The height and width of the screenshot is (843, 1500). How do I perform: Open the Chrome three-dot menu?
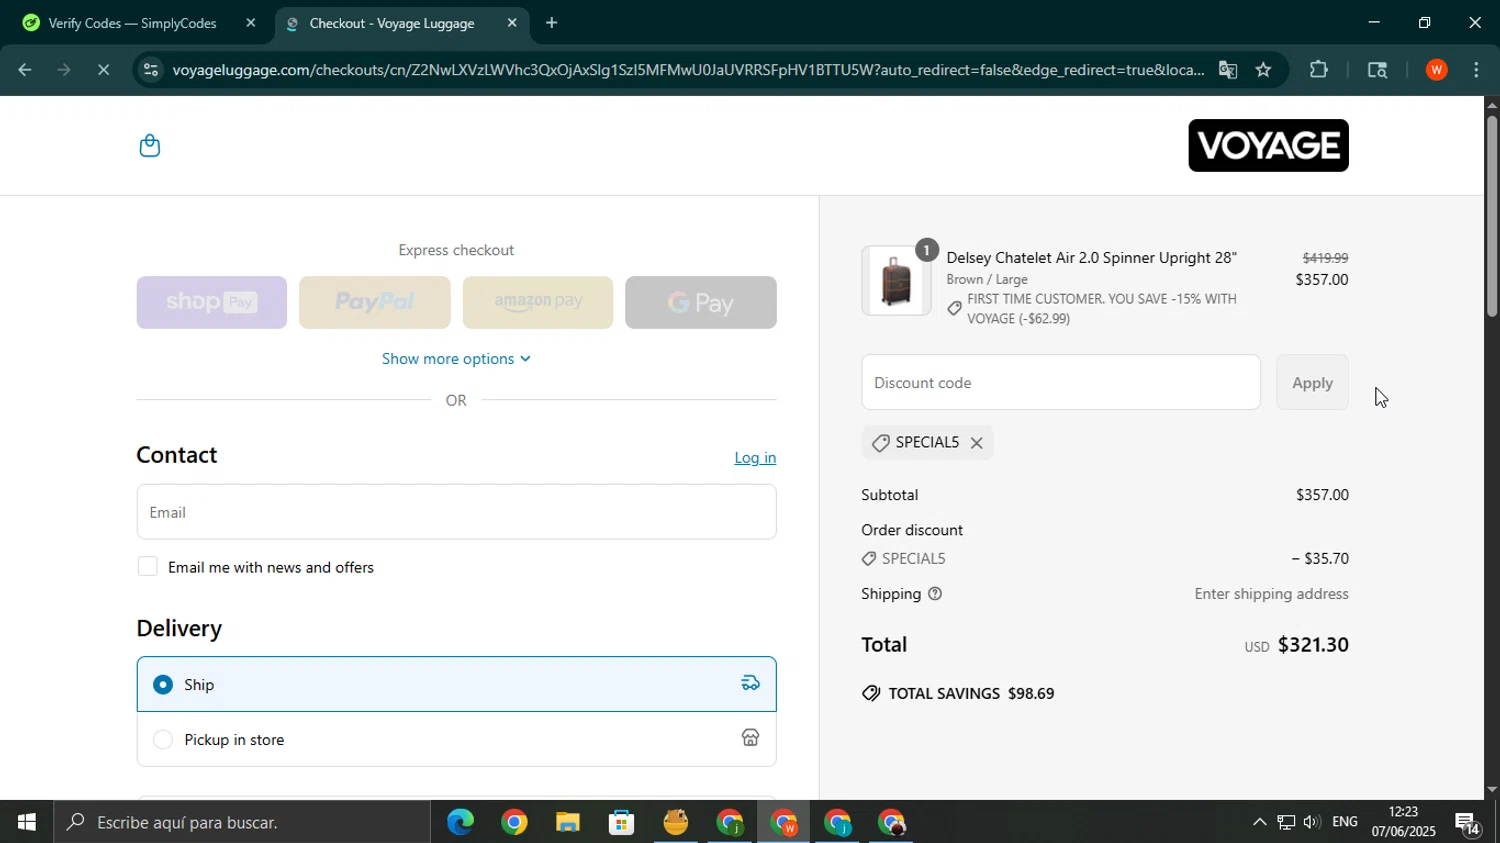click(1476, 70)
